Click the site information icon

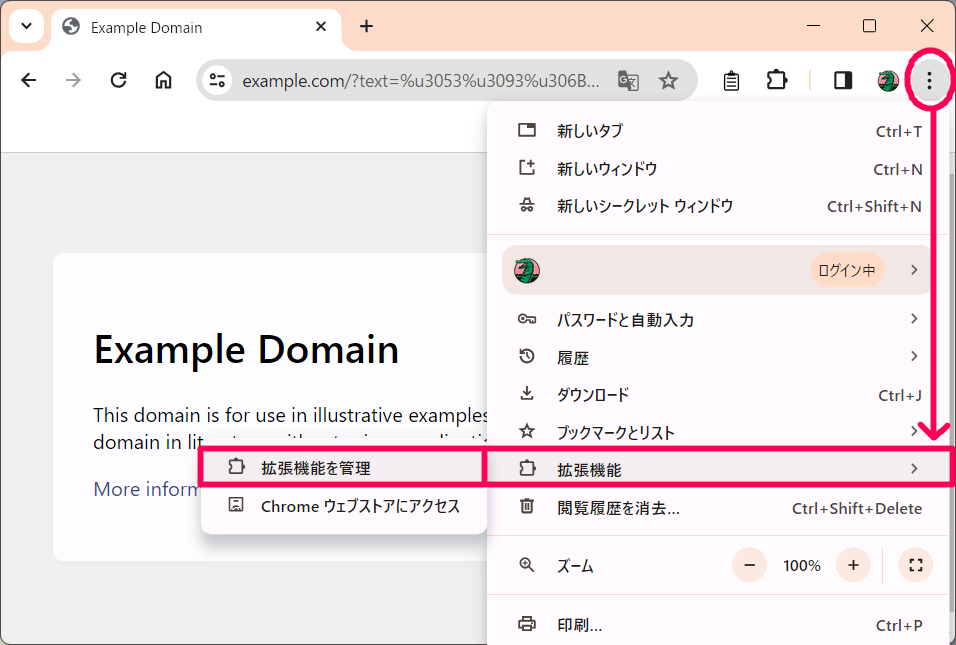point(216,80)
